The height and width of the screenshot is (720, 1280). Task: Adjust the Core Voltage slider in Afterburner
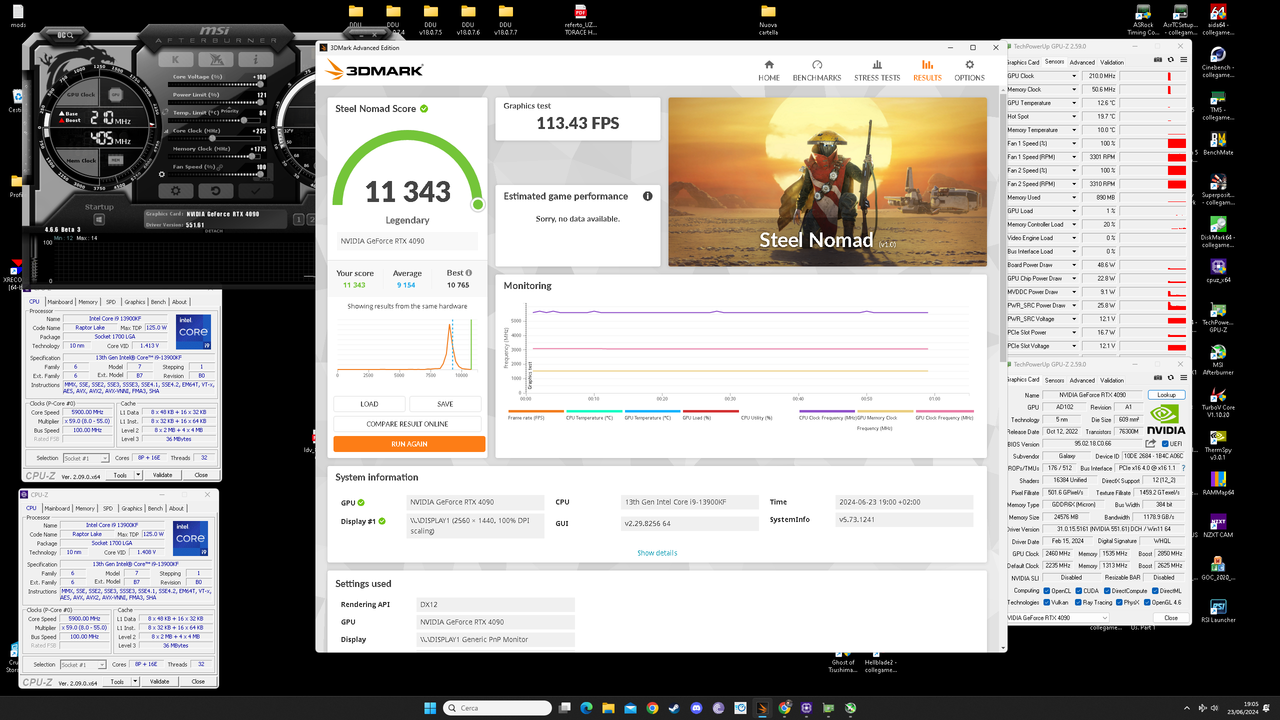click(217, 84)
